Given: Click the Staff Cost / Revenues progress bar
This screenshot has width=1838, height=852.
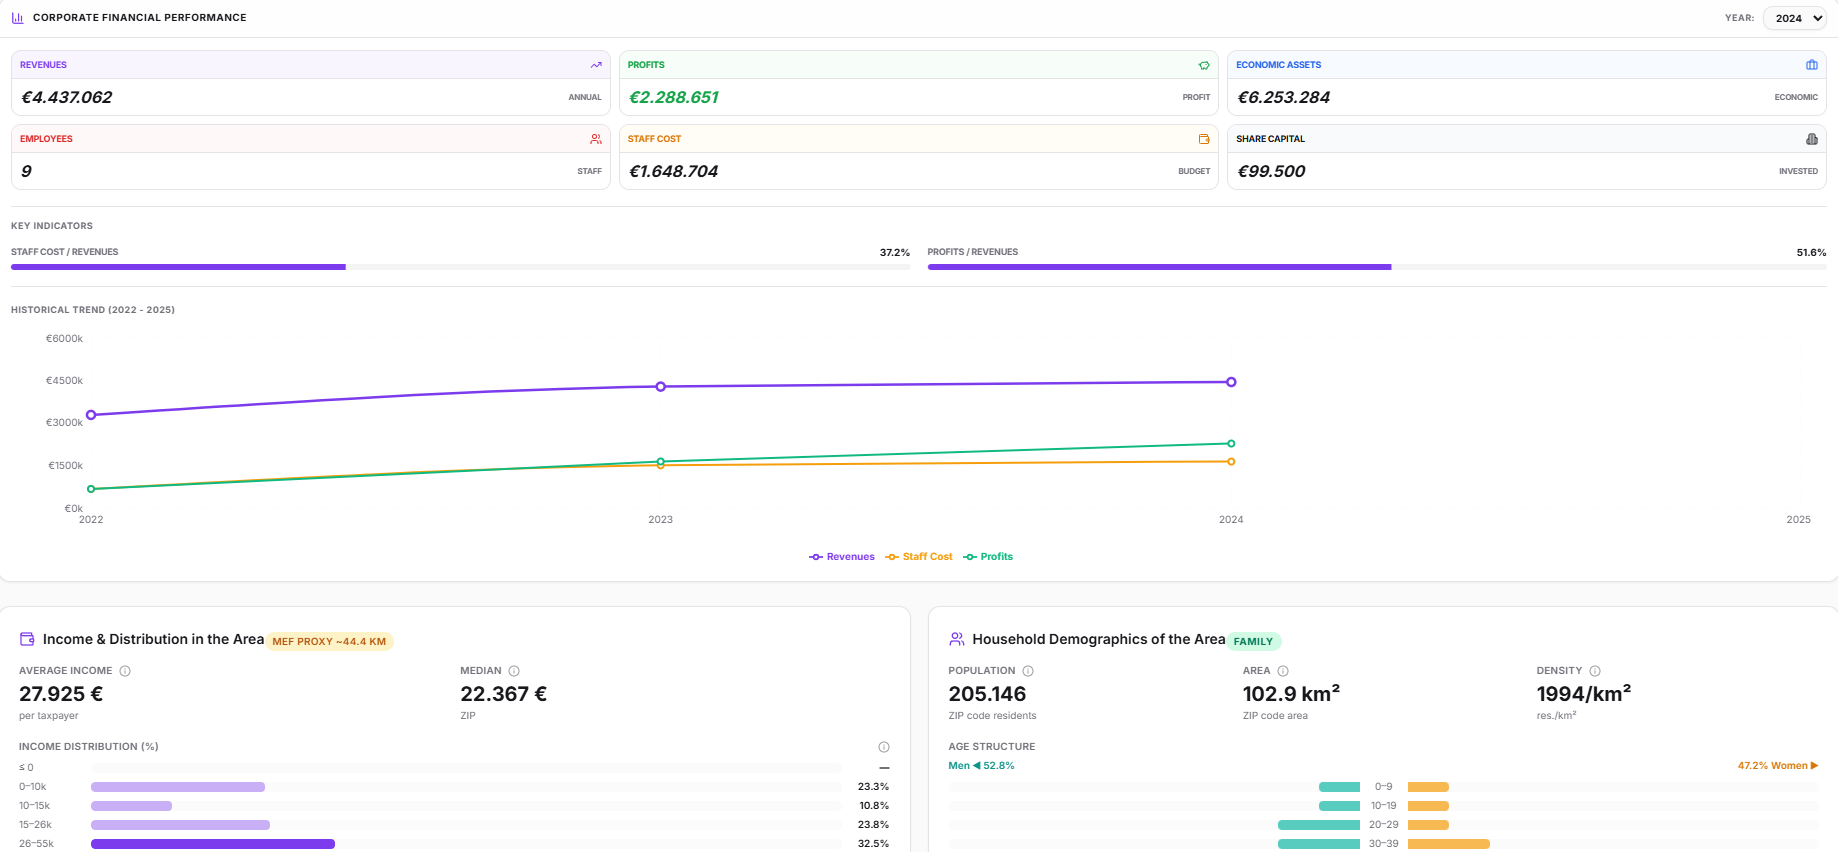Looking at the screenshot, I should pyautogui.click(x=460, y=267).
